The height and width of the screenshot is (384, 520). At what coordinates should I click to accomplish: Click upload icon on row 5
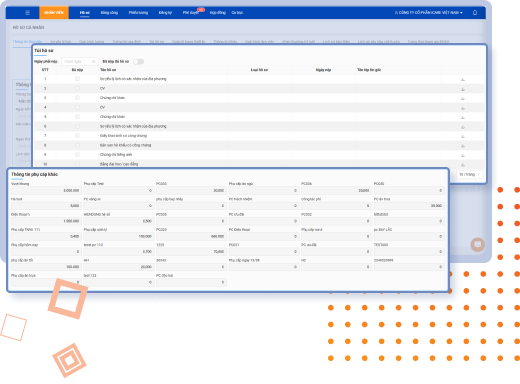pos(463,117)
